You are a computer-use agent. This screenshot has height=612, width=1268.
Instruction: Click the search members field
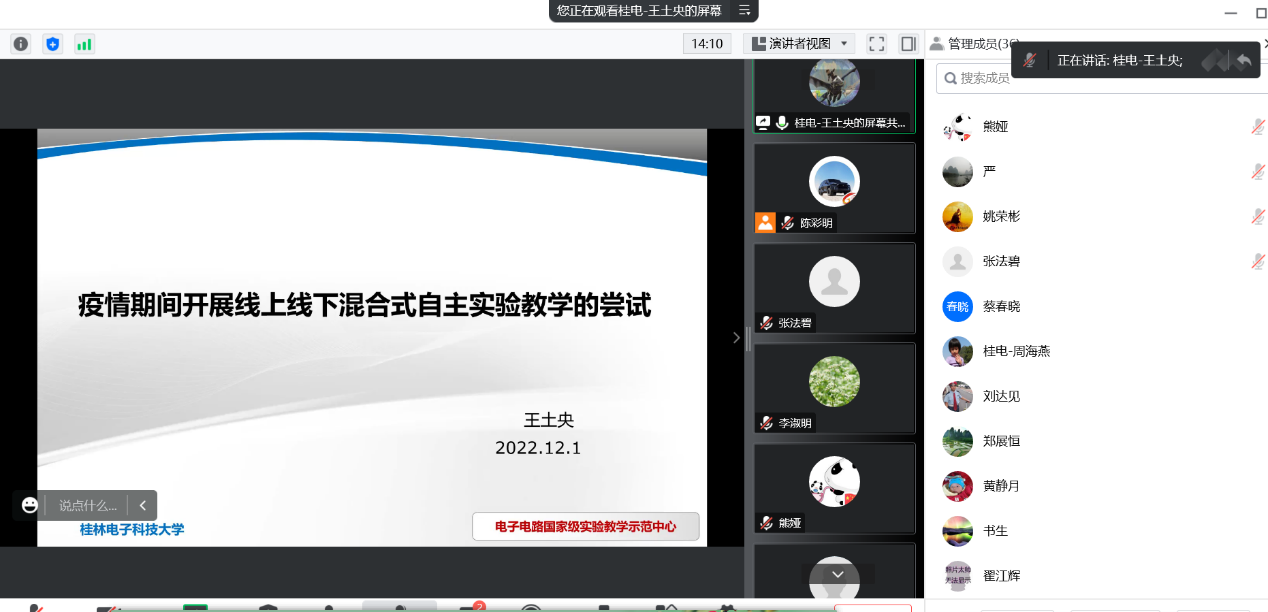[1100, 78]
